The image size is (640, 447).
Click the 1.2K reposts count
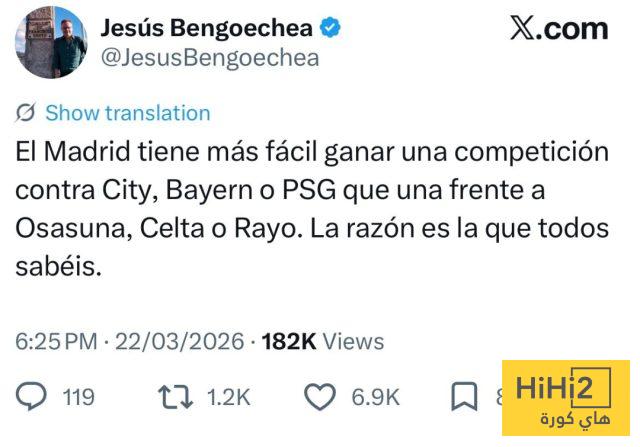point(228,397)
